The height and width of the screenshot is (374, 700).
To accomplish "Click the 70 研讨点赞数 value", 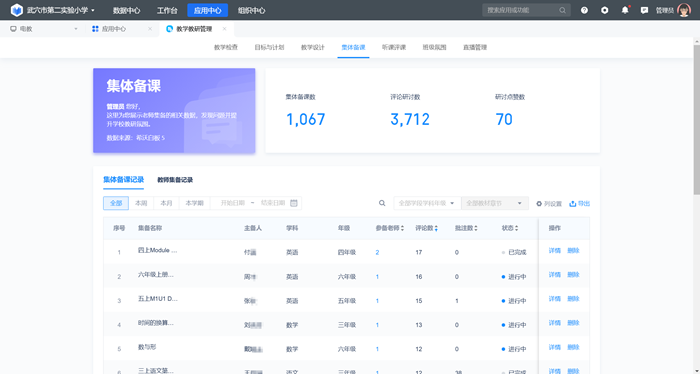I will pos(504,119).
